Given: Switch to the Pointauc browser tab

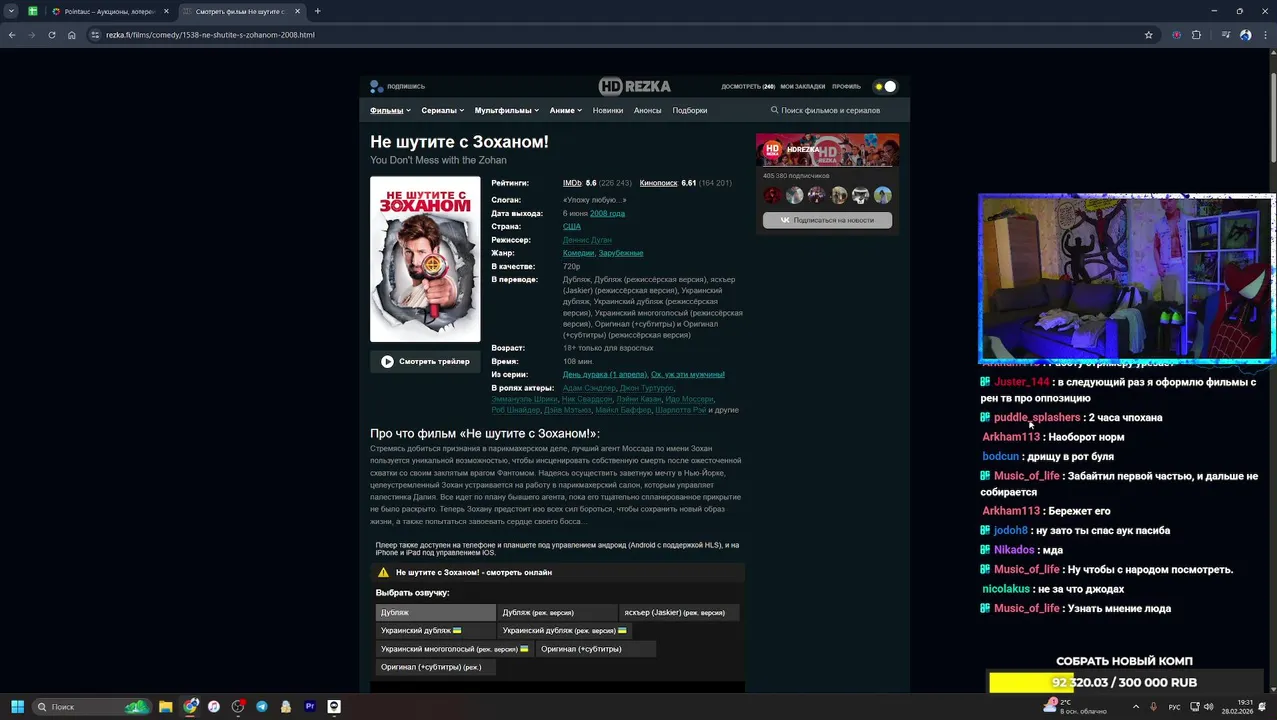Looking at the screenshot, I should [x=109, y=11].
